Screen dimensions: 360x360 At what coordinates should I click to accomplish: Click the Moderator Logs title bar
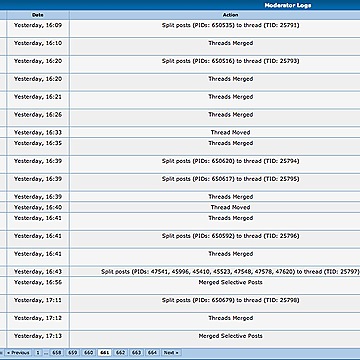coord(180,5)
